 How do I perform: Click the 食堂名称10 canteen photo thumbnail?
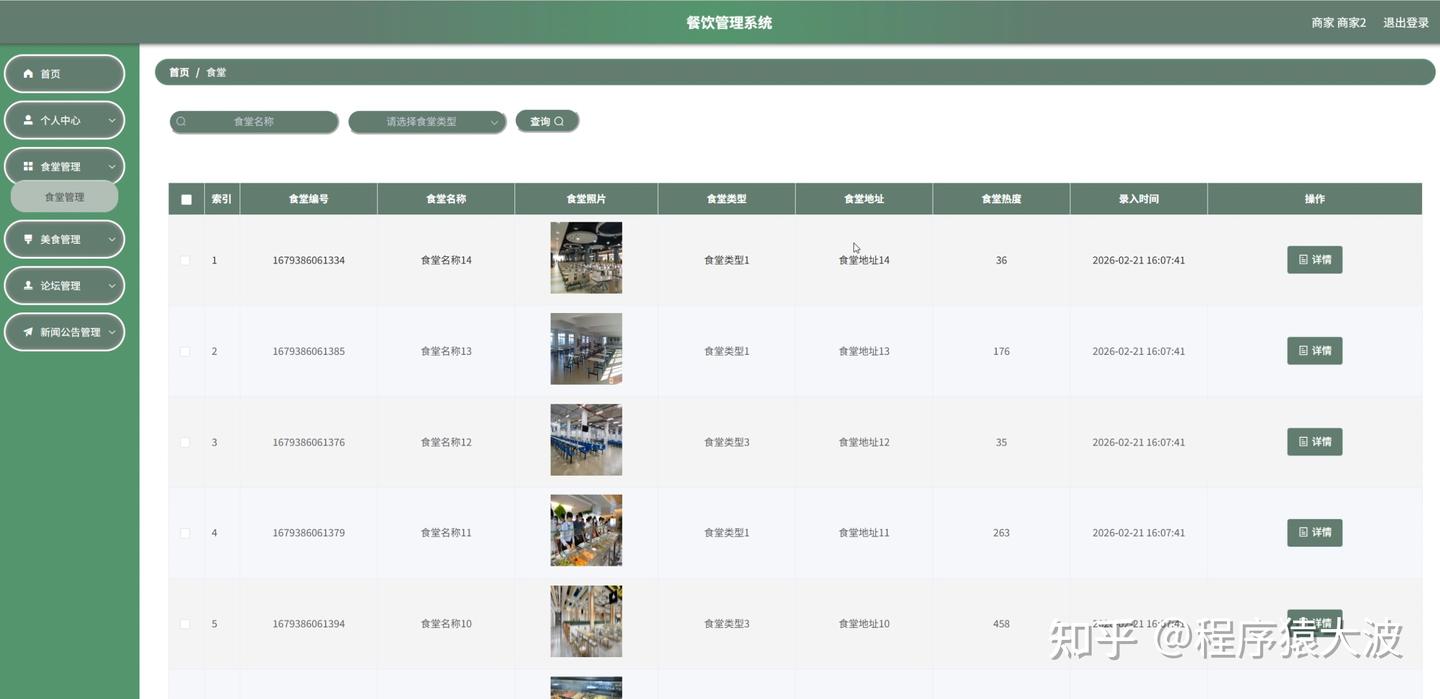click(x=586, y=622)
